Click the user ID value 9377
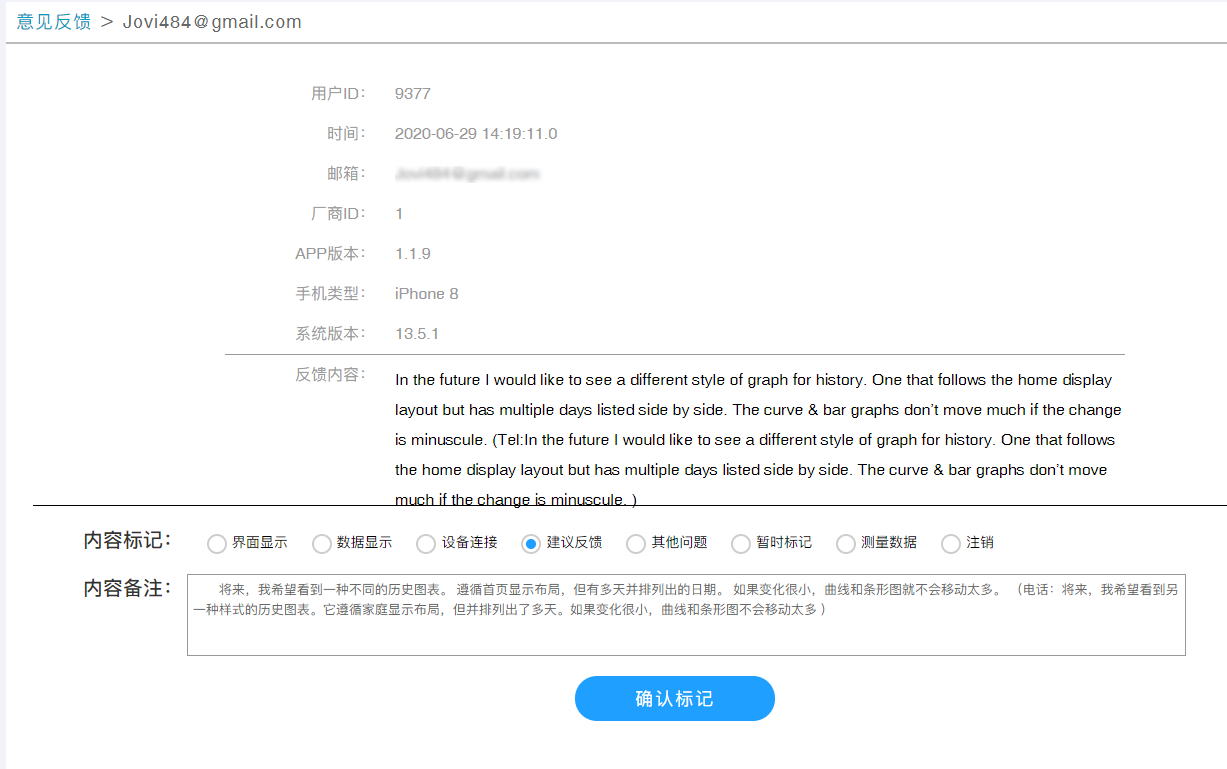 (413, 93)
